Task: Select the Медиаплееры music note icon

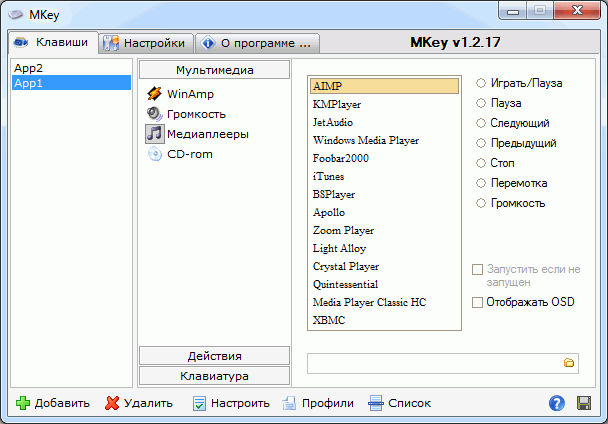Action: coord(155,134)
